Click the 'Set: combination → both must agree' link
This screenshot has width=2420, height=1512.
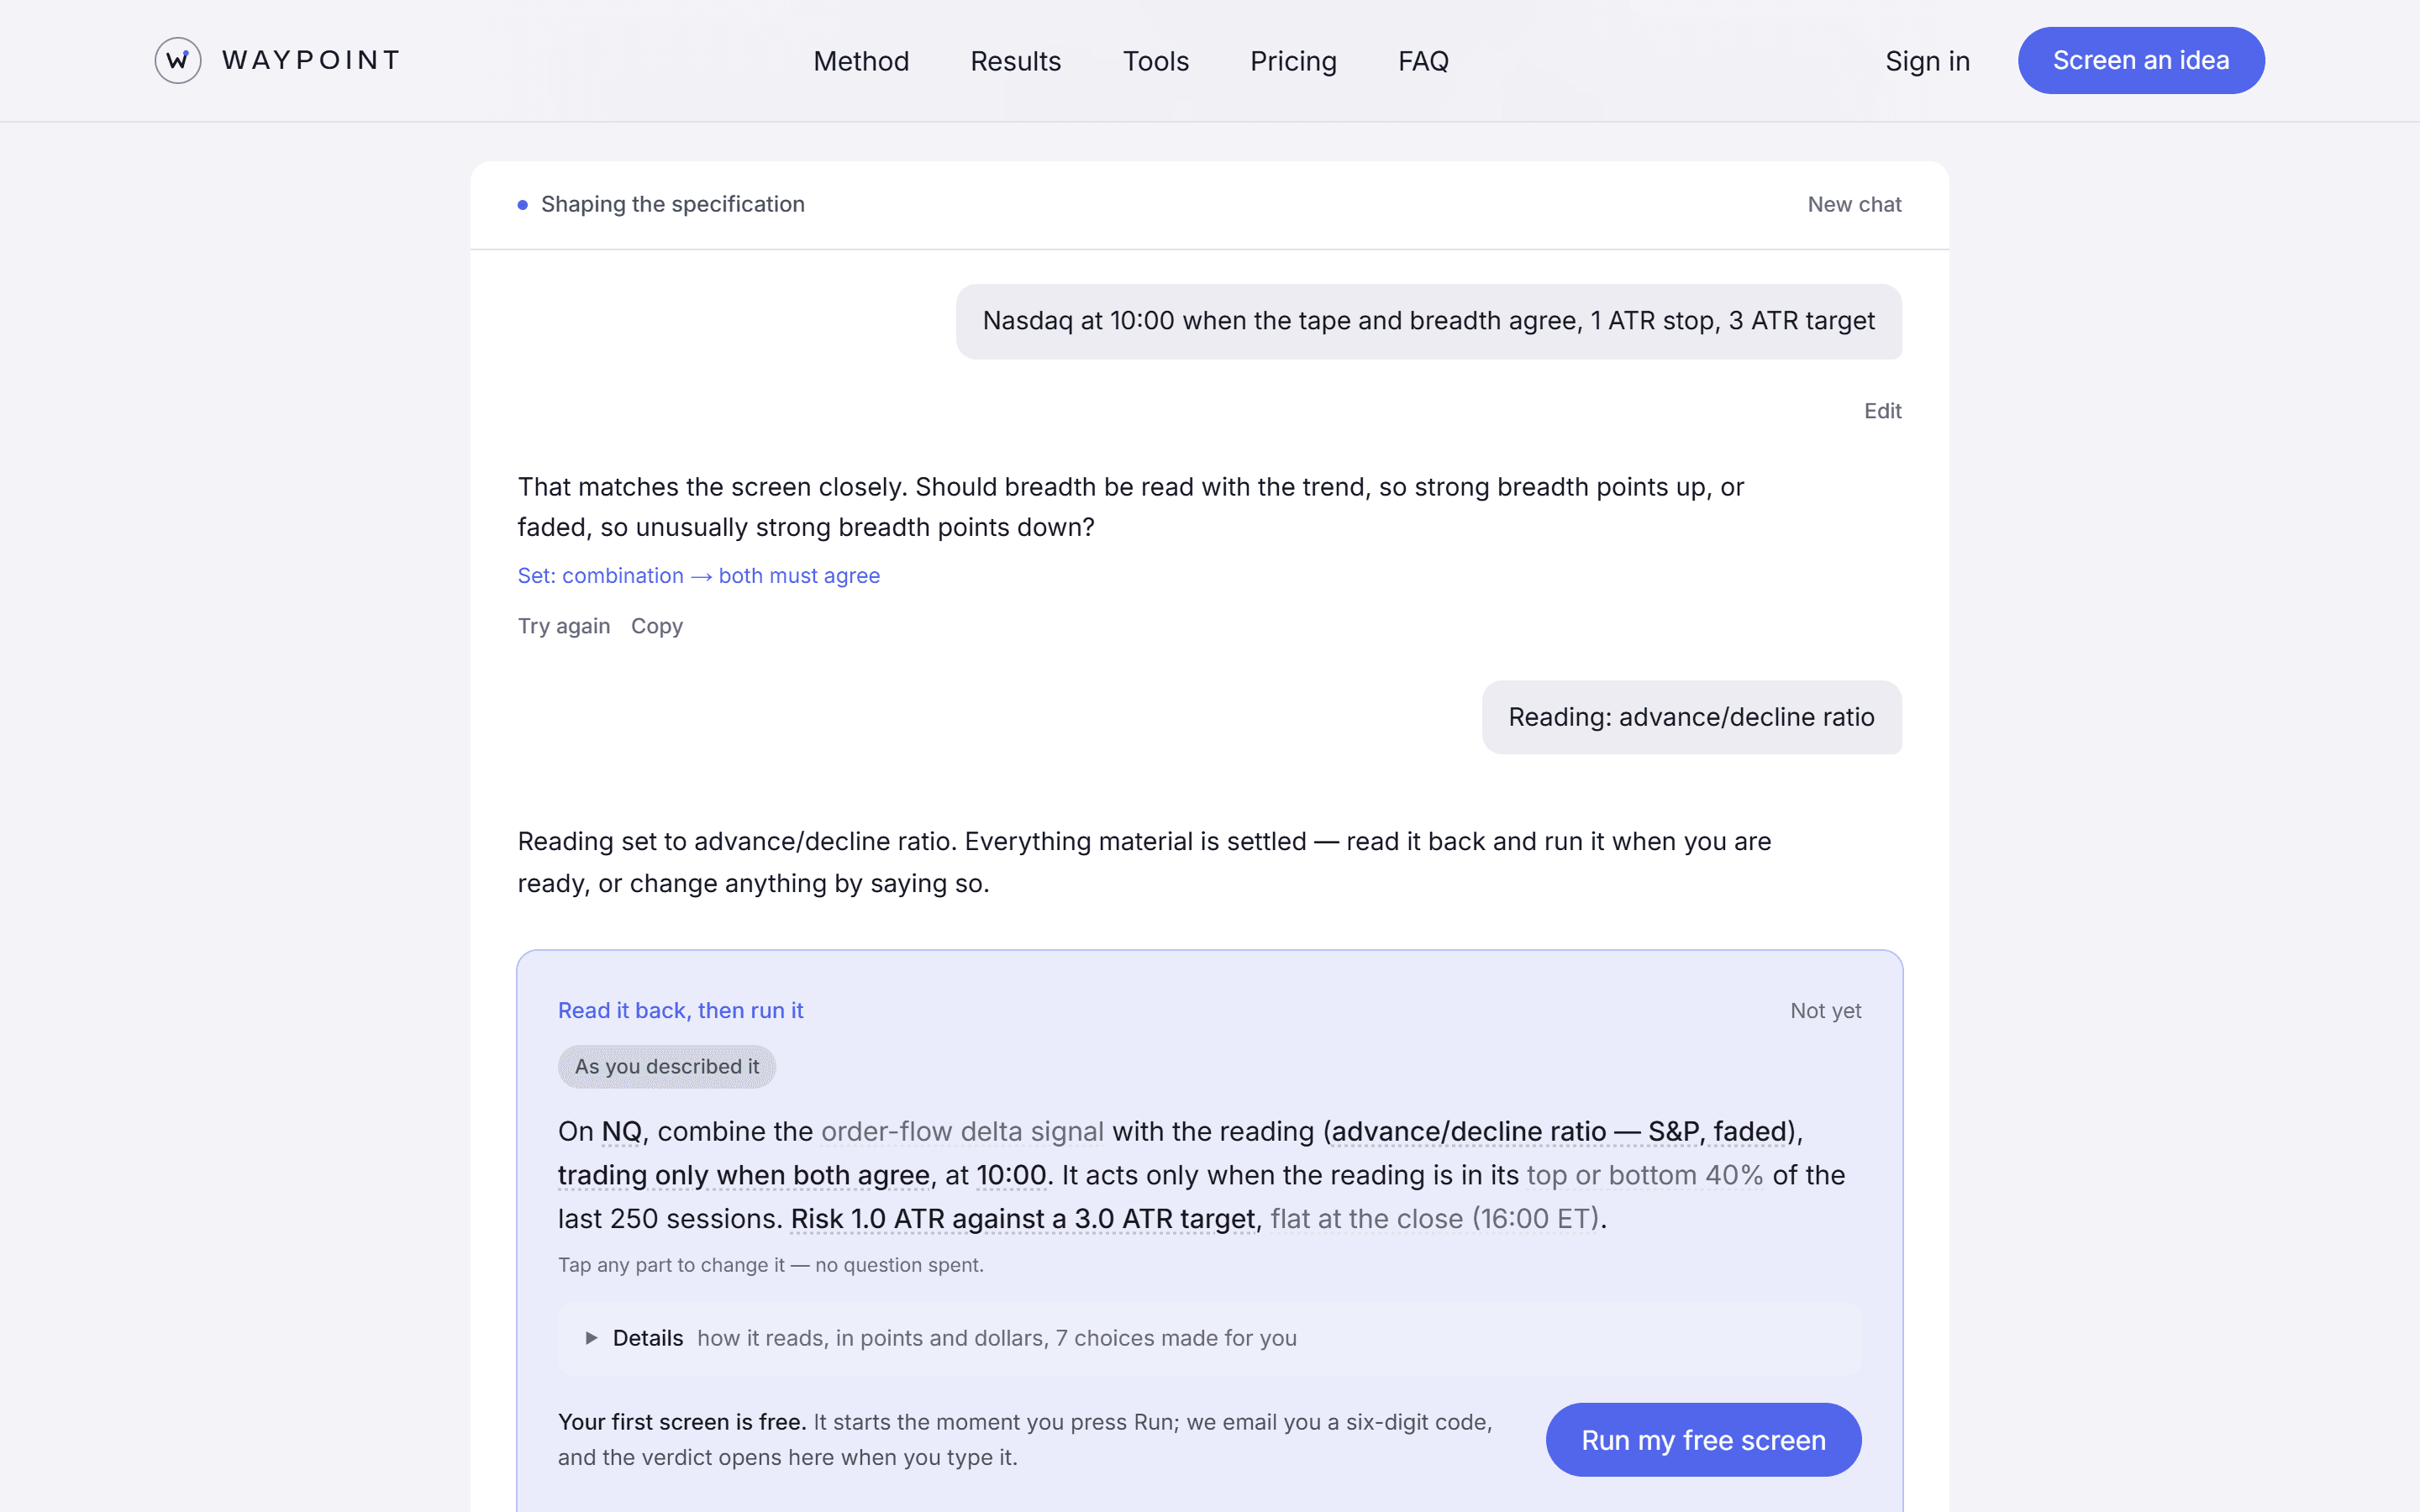tap(698, 576)
